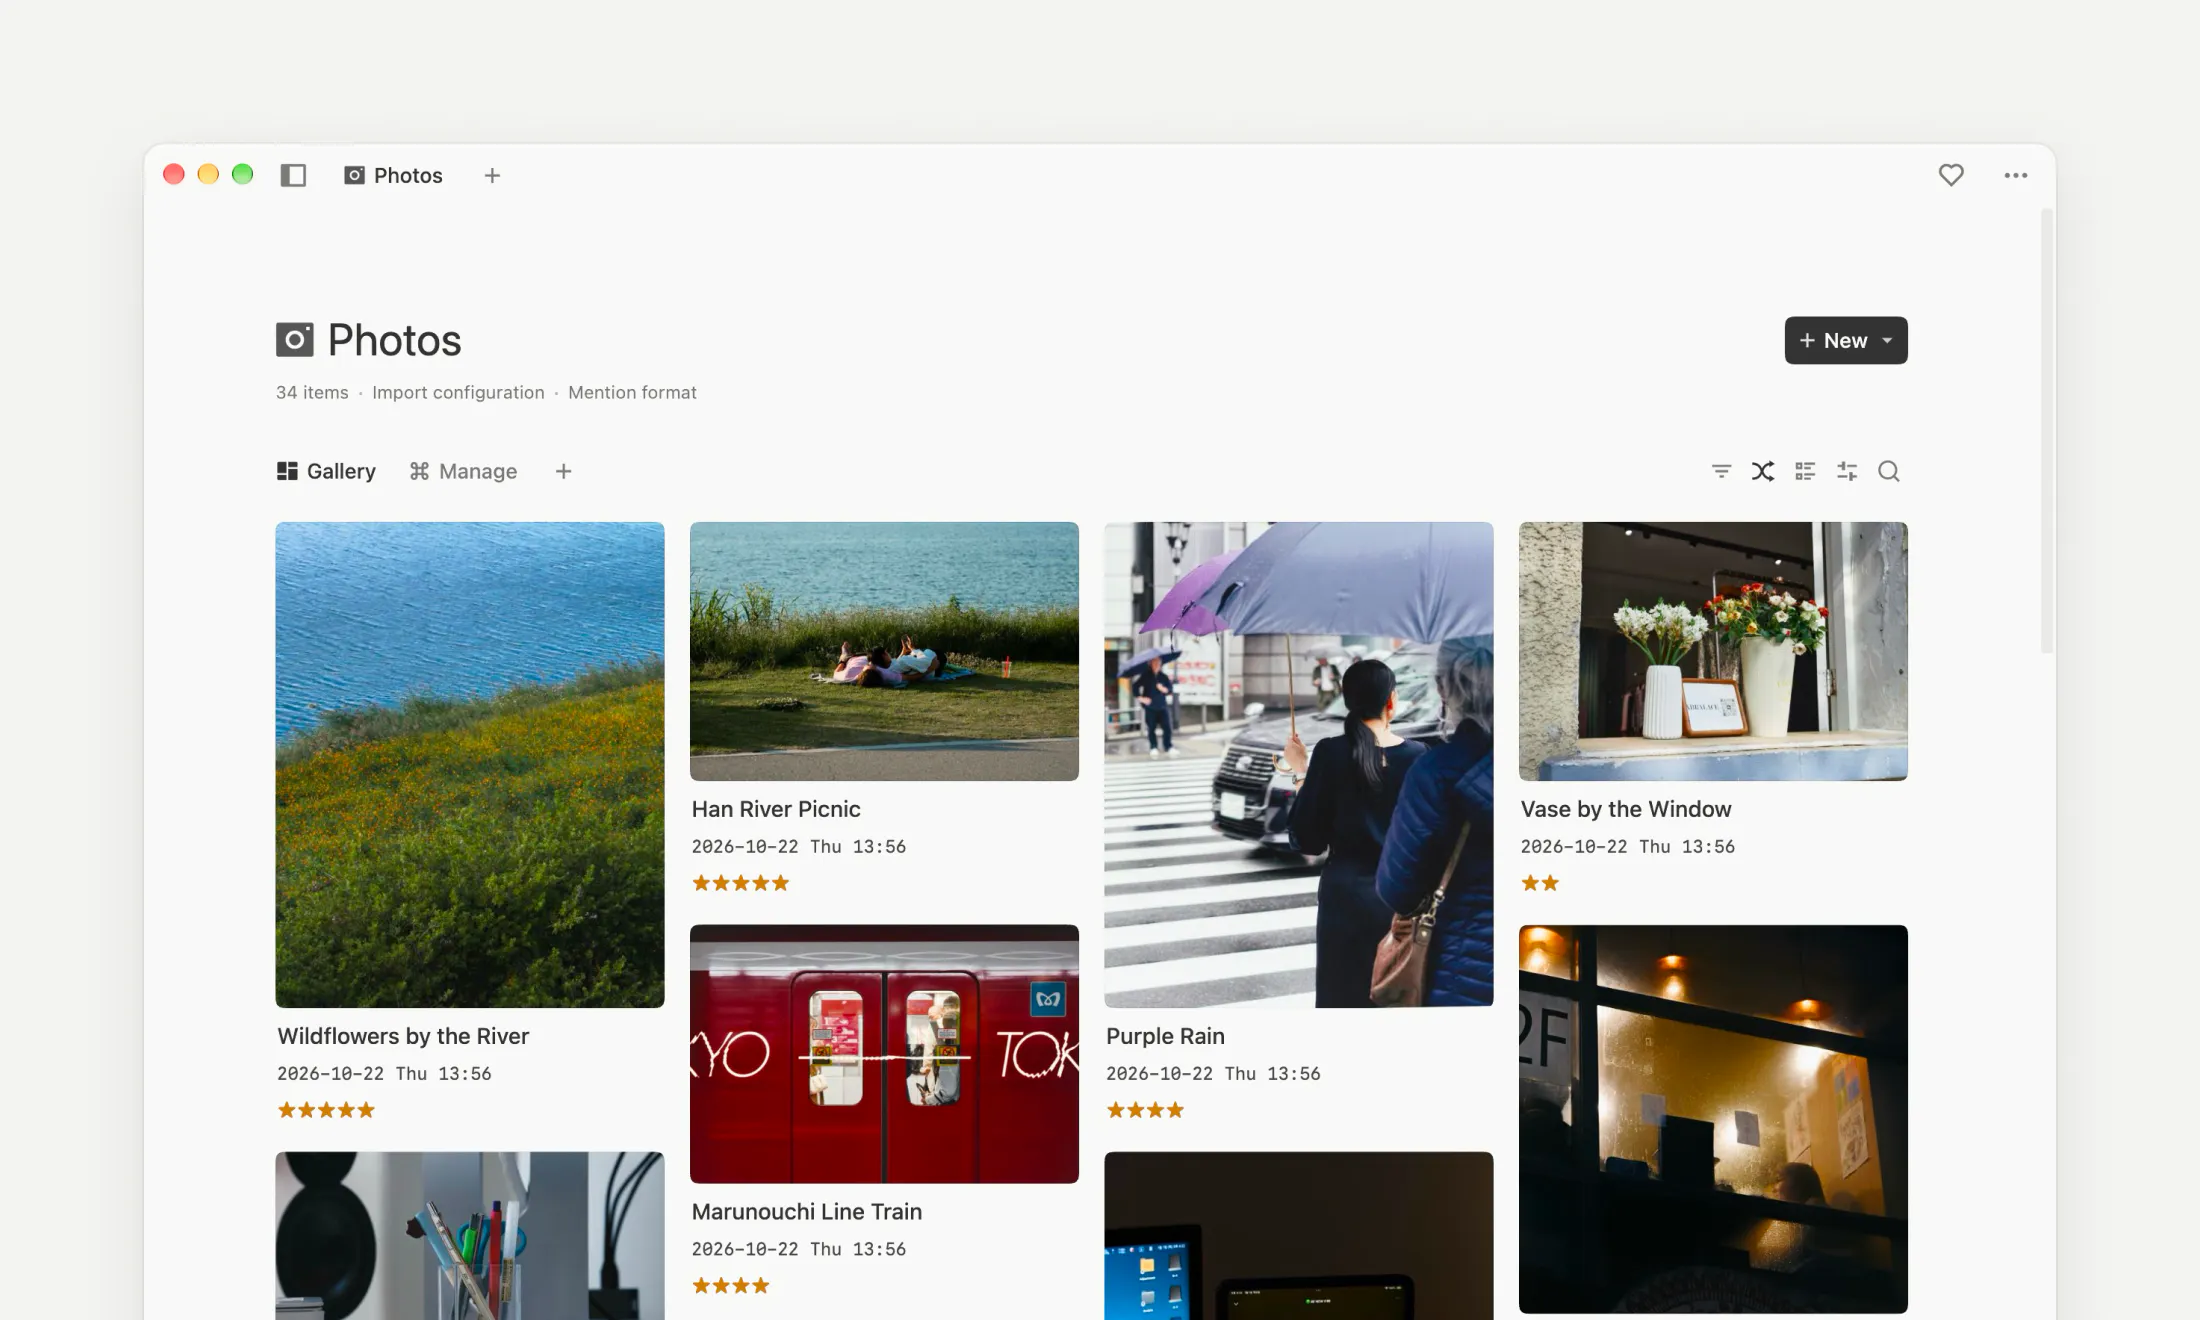Add a new view with the plus icon
The width and height of the screenshot is (2200, 1320).
(x=564, y=471)
